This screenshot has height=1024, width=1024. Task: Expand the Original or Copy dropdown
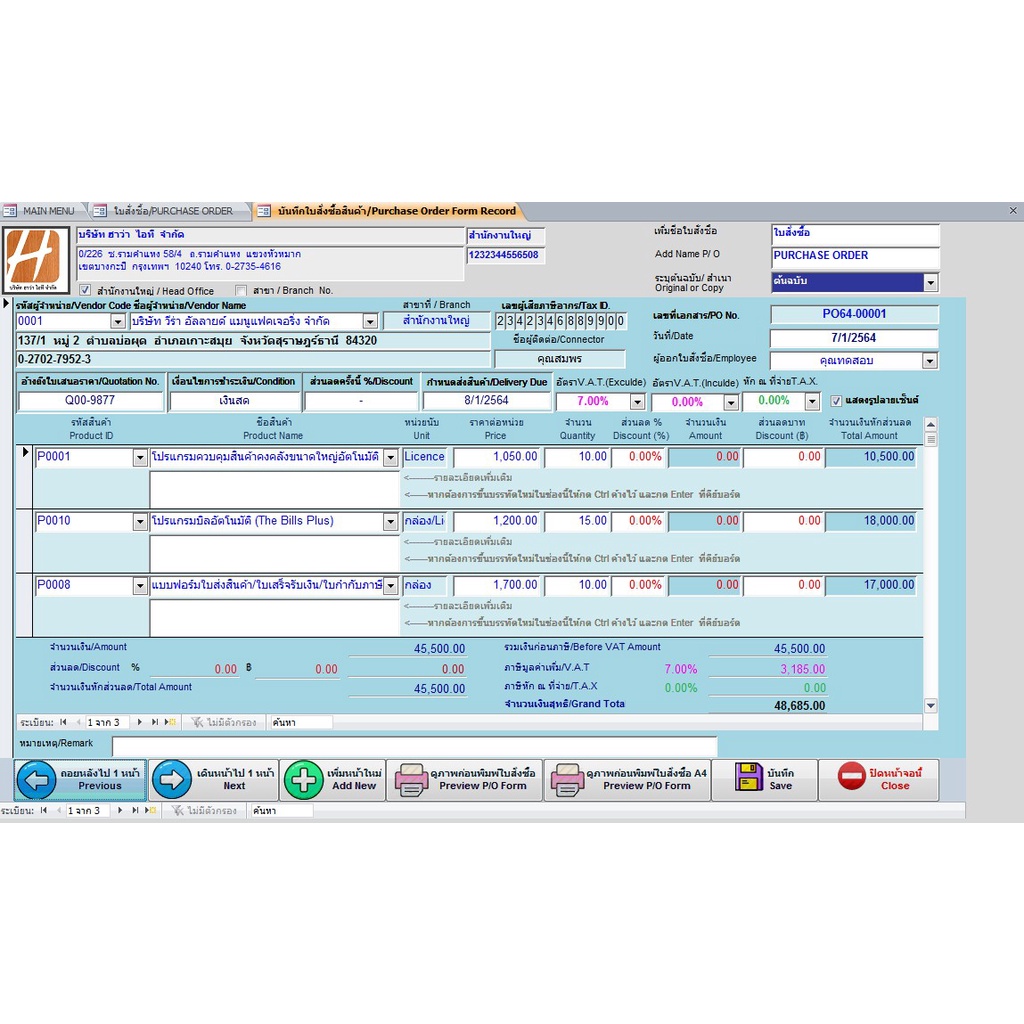point(931,283)
